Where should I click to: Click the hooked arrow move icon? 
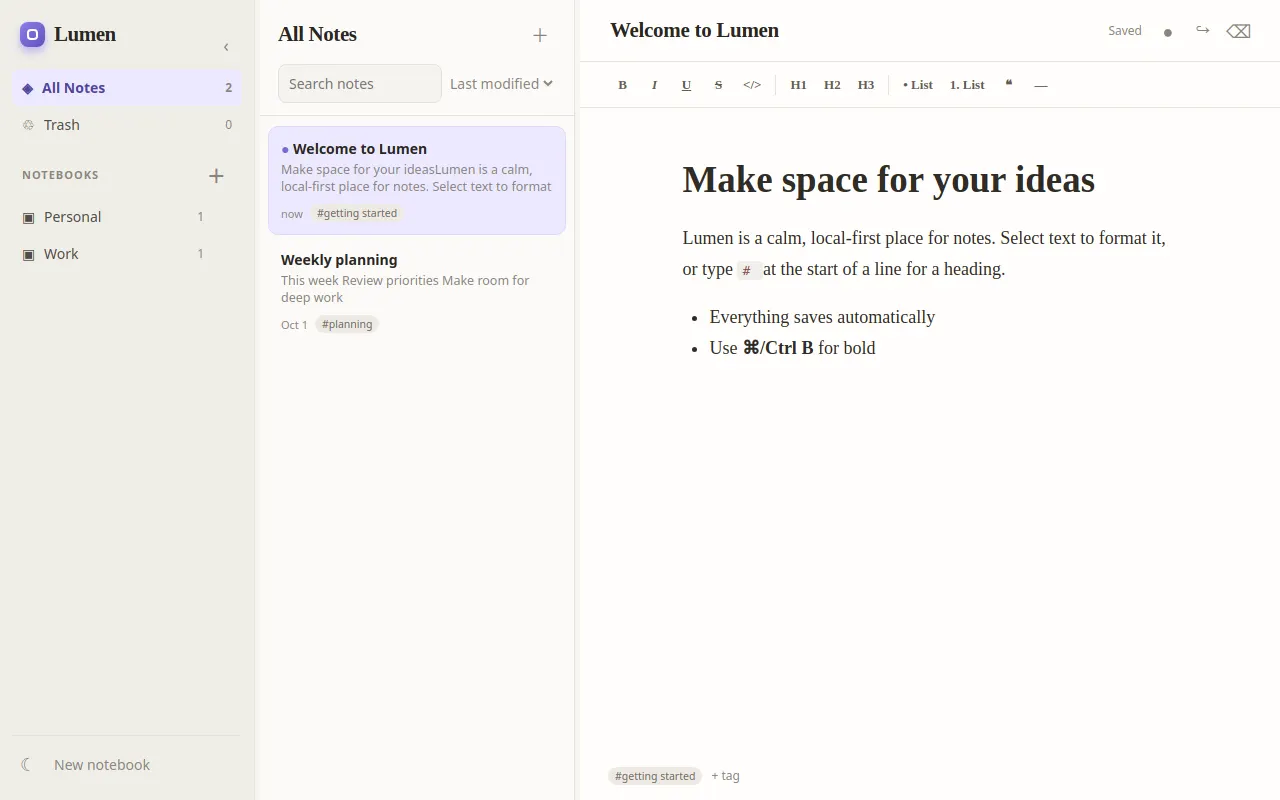coord(1203,31)
